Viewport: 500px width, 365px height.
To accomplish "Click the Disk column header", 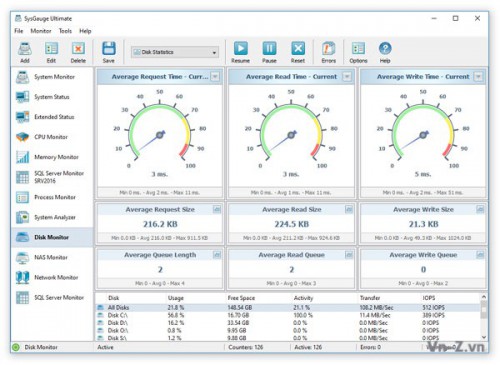I will pyautogui.click(x=114, y=298).
